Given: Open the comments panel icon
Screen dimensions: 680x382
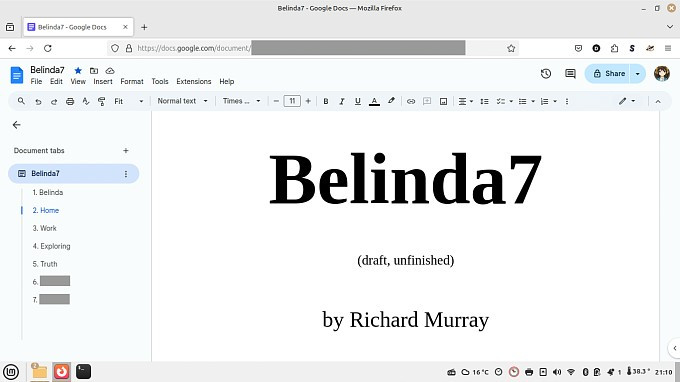Looking at the screenshot, I should (570, 73).
